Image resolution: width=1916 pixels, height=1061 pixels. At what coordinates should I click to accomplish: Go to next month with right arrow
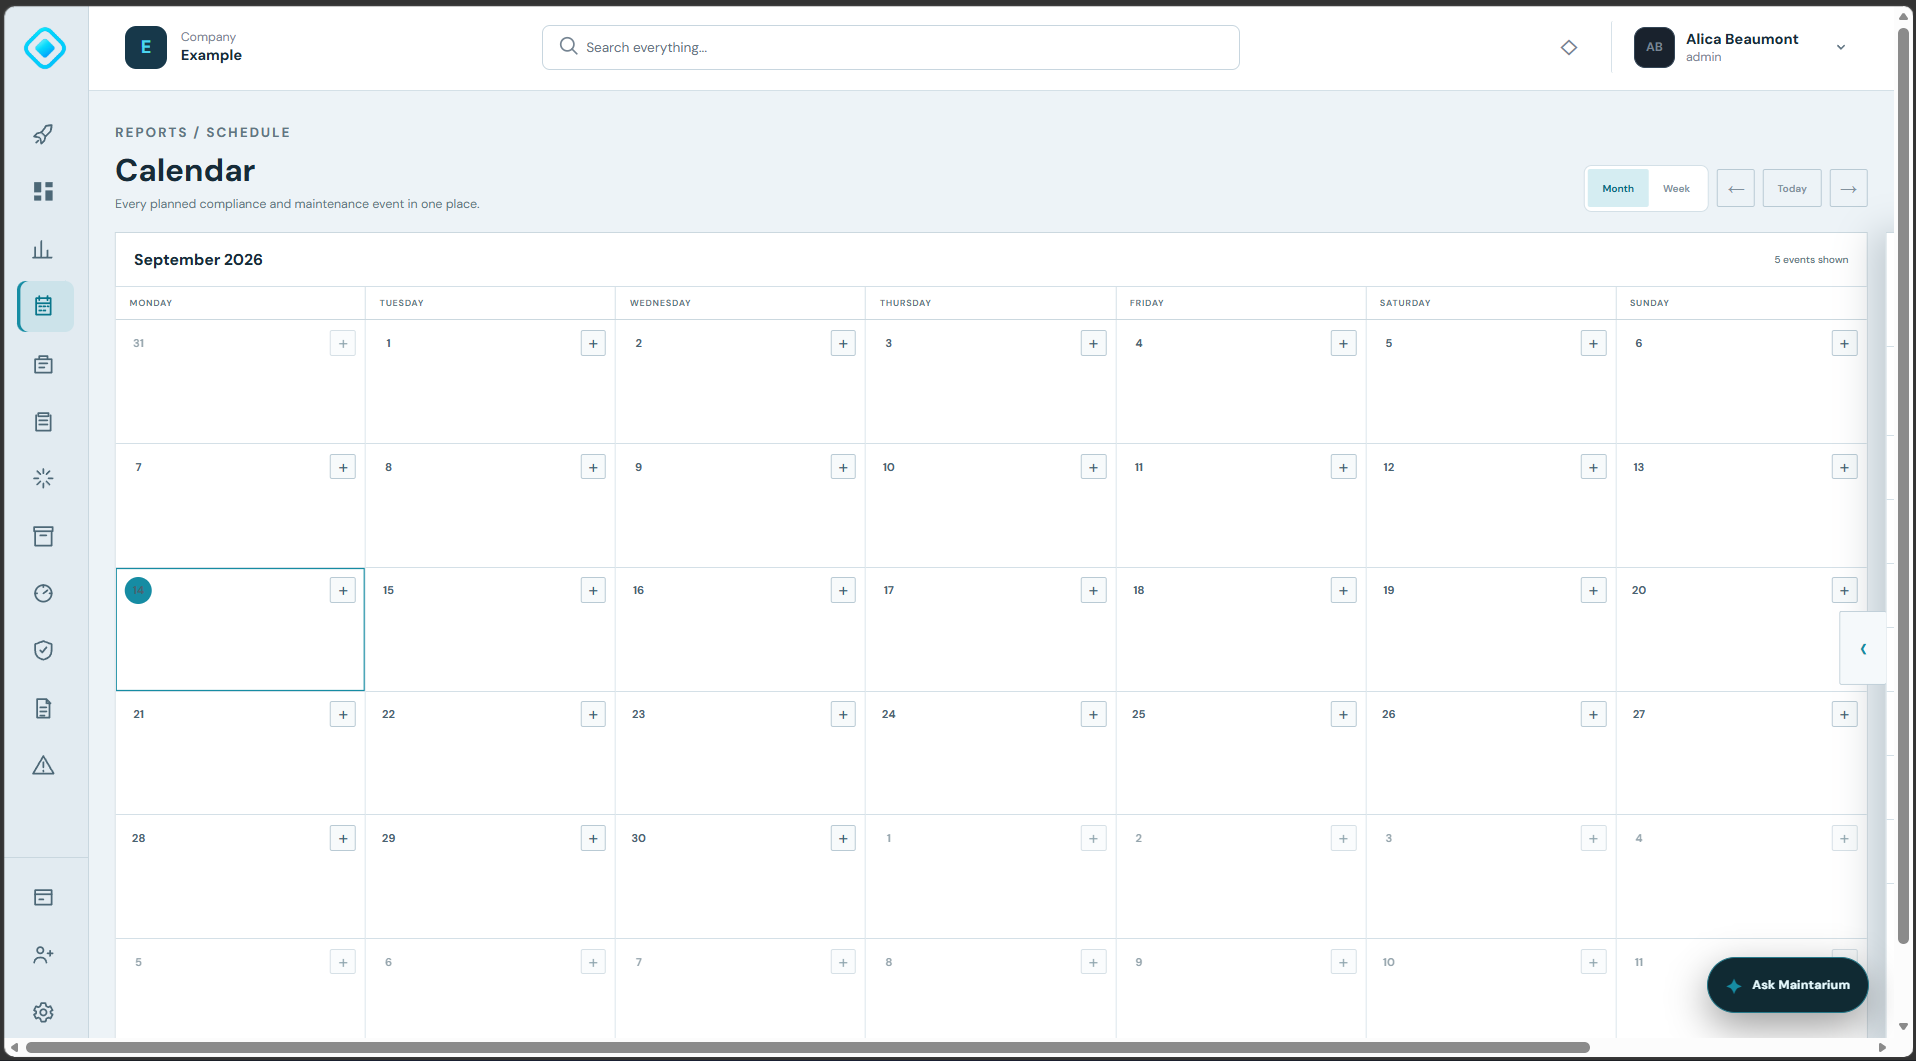click(x=1849, y=188)
